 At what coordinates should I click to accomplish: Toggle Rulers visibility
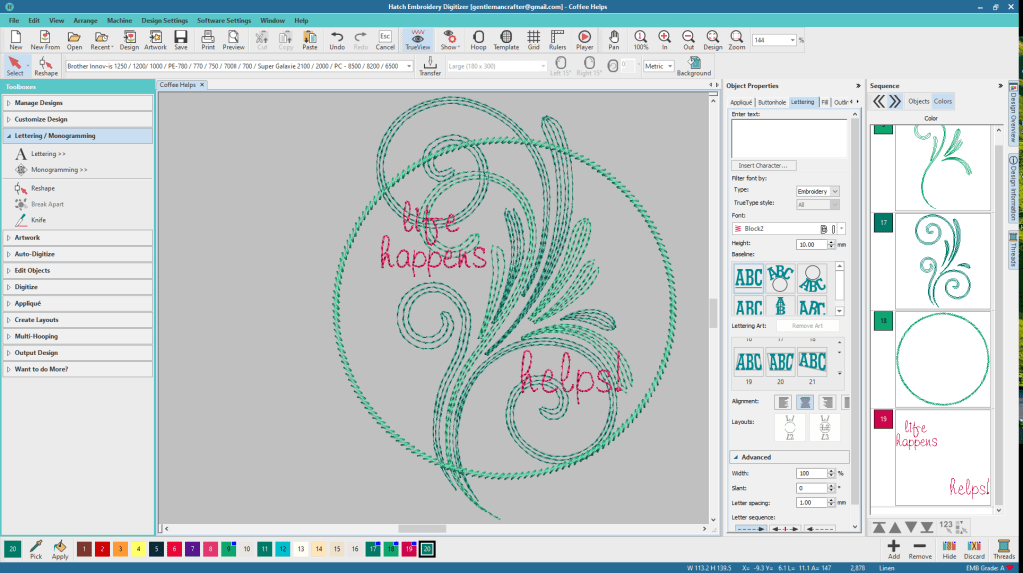point(557,39)
